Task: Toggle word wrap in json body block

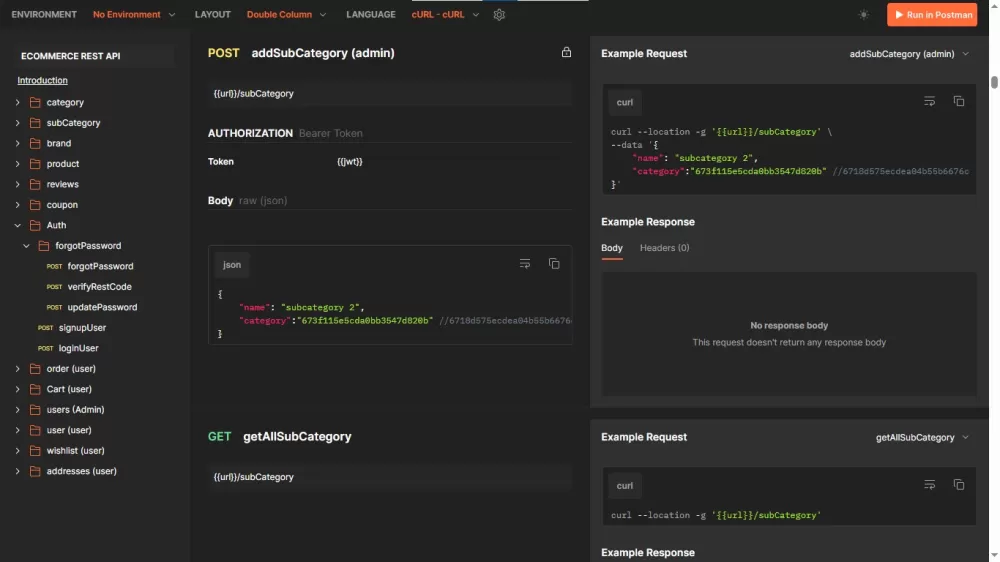Action: [525, 264]
